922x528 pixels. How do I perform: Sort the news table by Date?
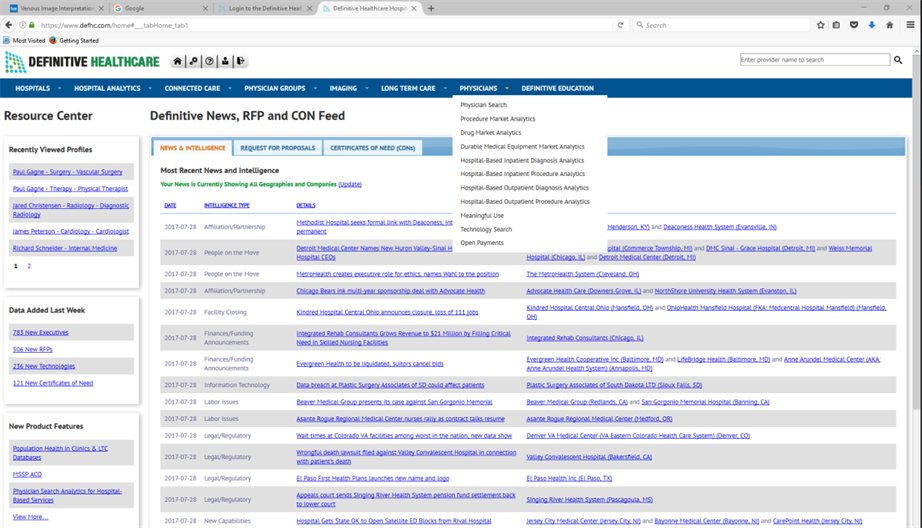click(x=170, y=206)
